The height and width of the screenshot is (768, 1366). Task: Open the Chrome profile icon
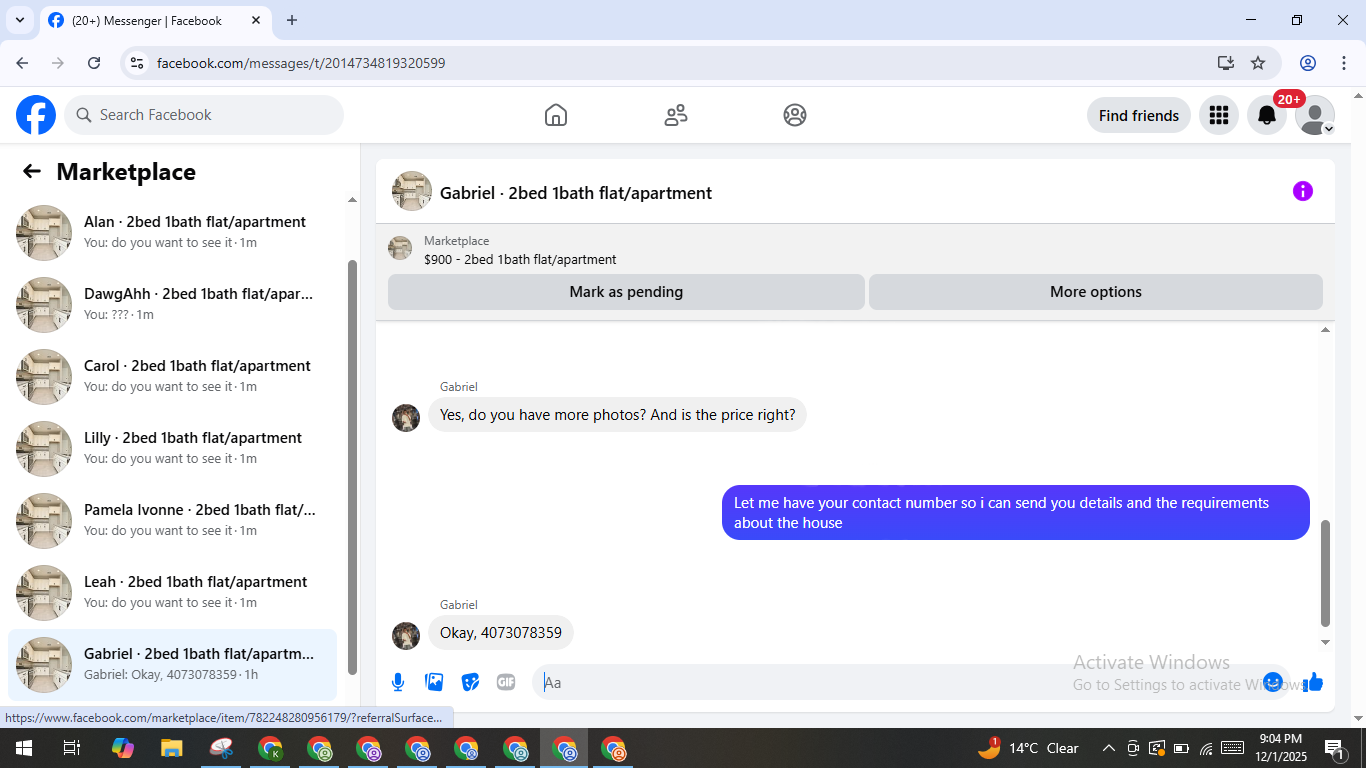(1308, 63)
